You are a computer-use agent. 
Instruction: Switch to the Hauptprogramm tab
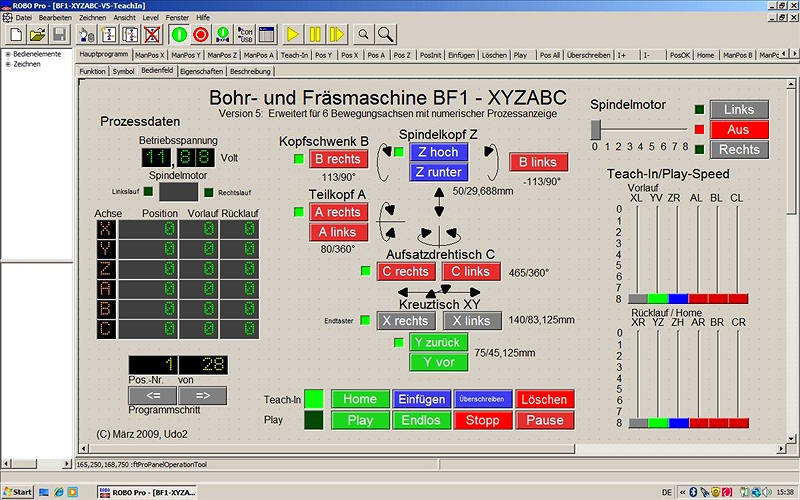pyautogui.click(x=104, y=54)
